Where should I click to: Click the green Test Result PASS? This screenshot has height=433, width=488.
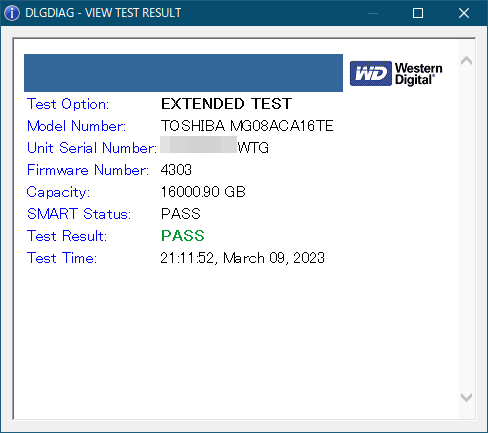183,236
